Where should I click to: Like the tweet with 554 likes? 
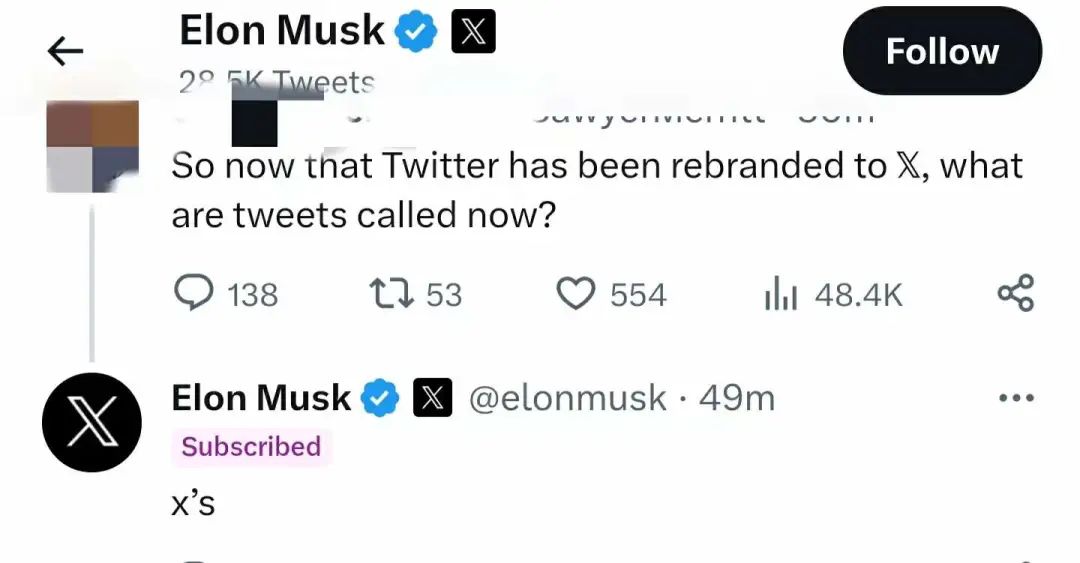[575, 294]
